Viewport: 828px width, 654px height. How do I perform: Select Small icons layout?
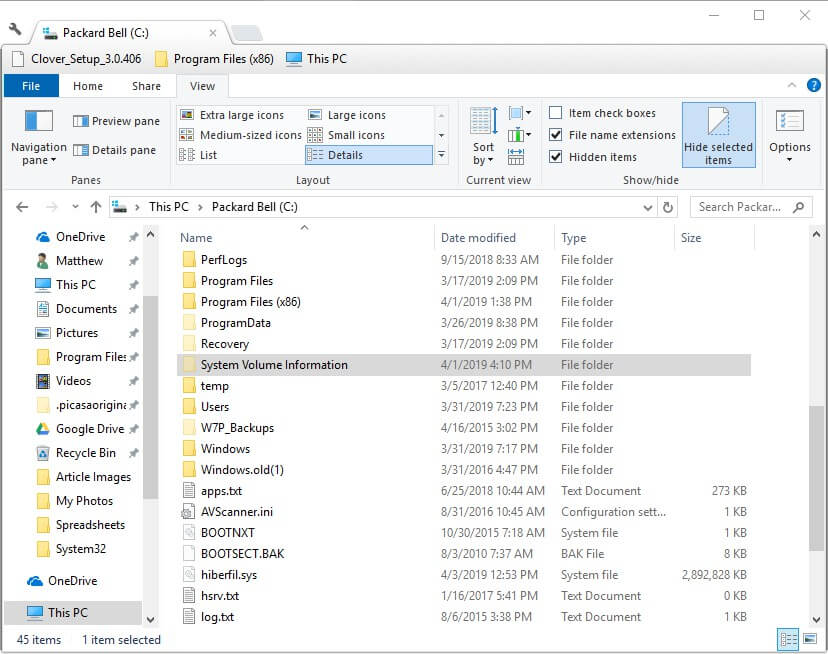(x=346, y=135)
